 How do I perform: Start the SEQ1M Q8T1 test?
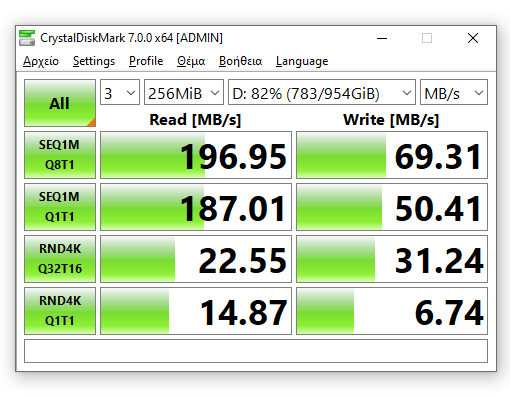pos(60,155)
